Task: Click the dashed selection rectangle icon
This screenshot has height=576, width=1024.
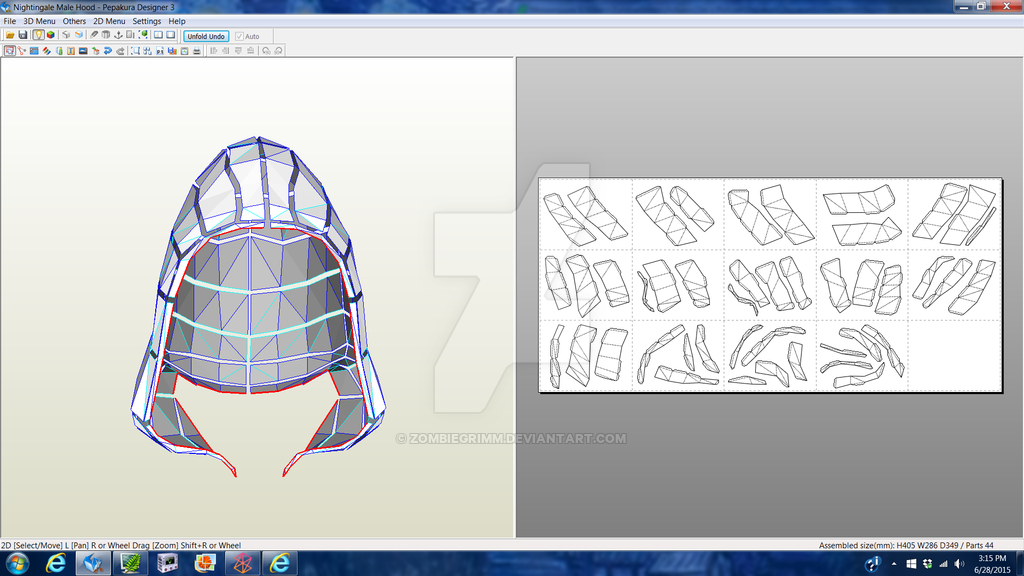Action: pyautogui.click(x=135, y=51)
